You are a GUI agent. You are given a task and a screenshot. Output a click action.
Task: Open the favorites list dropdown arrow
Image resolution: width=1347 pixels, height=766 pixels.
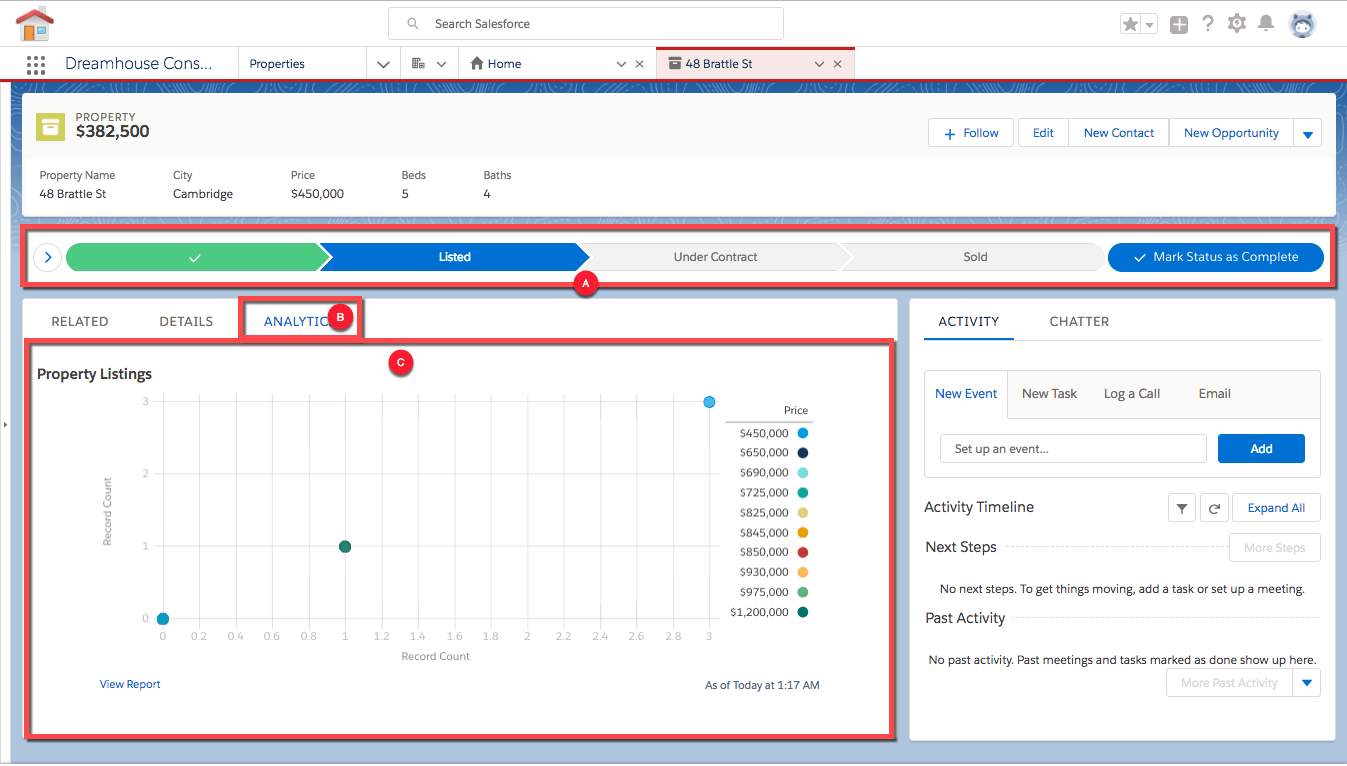point(1149,25)
